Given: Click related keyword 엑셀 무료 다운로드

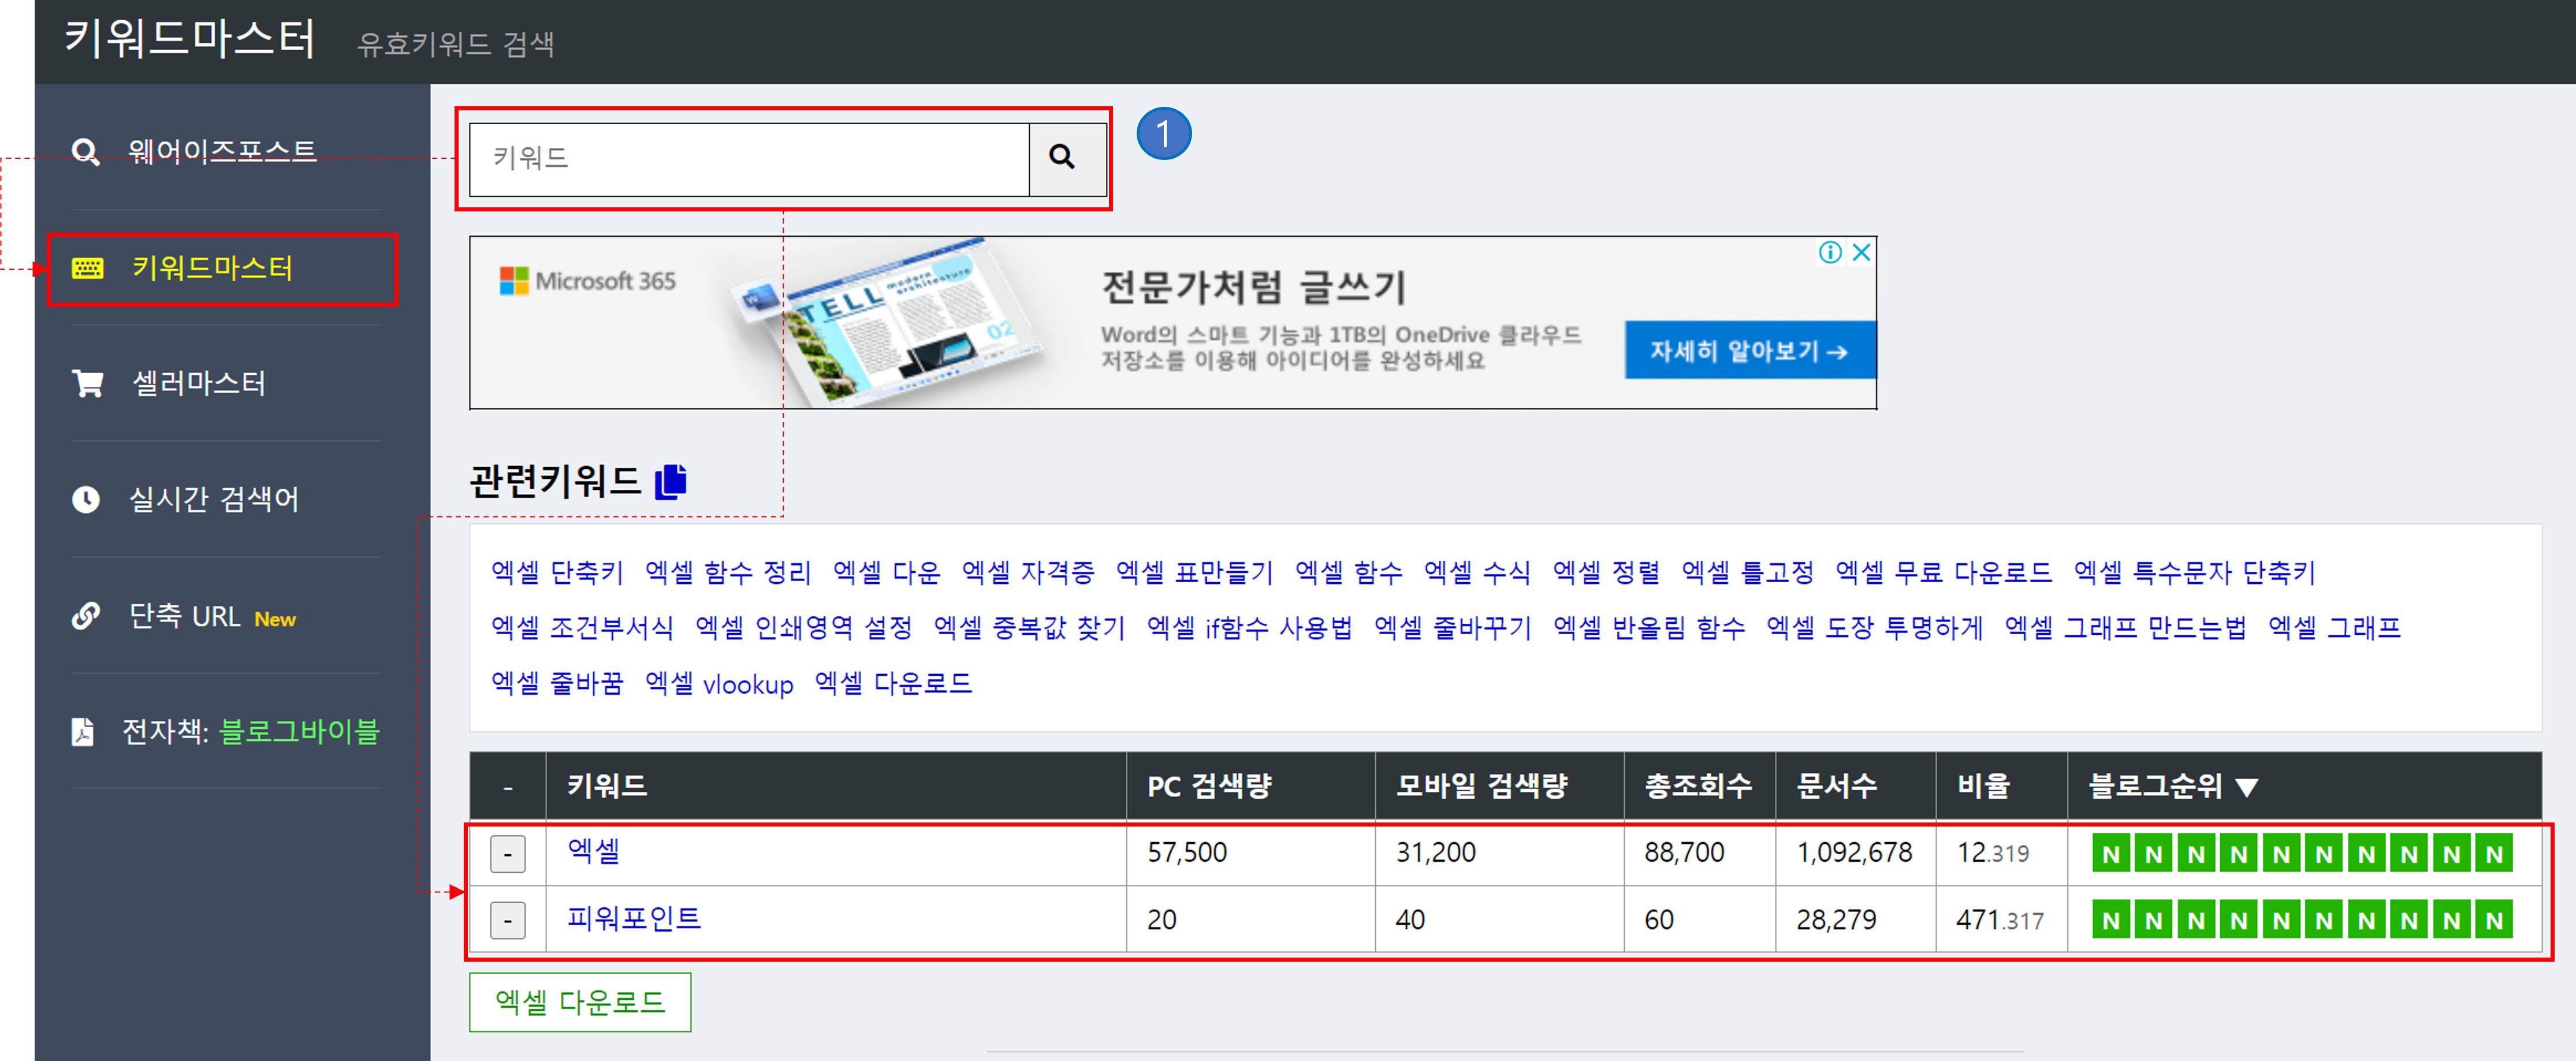Looking at the screenshot, I should [1943, 572].
